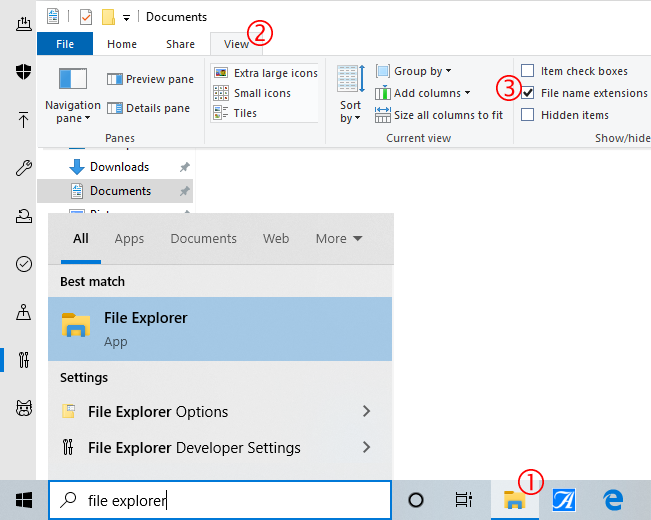Enable Item check boxes checkbox
This screenshot has height=520, width=651.
coord(528,71)
